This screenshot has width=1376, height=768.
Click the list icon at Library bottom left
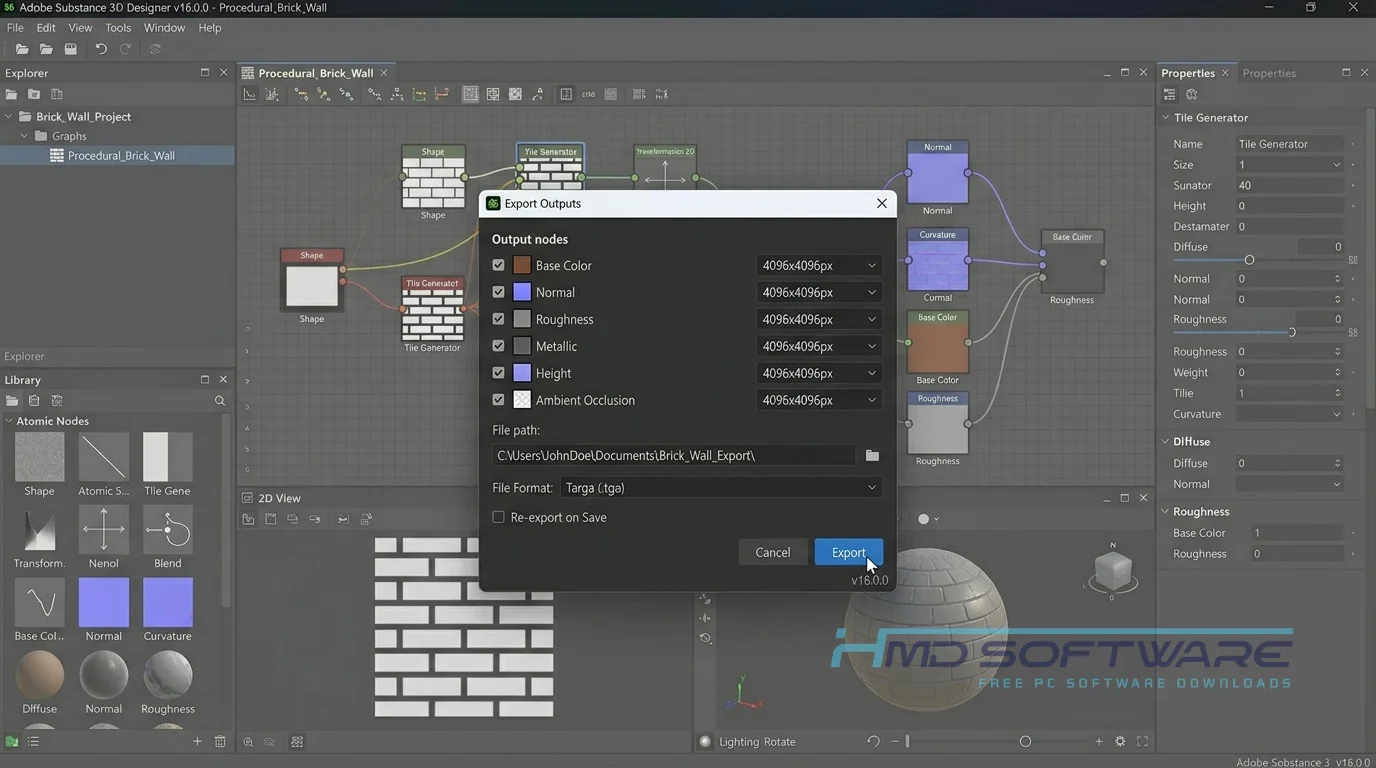coord(33,741)
